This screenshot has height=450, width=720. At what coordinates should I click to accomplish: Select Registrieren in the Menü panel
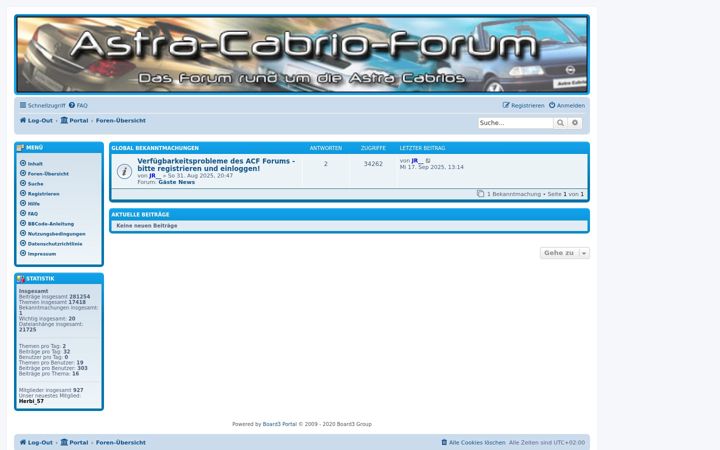point(43,194)
